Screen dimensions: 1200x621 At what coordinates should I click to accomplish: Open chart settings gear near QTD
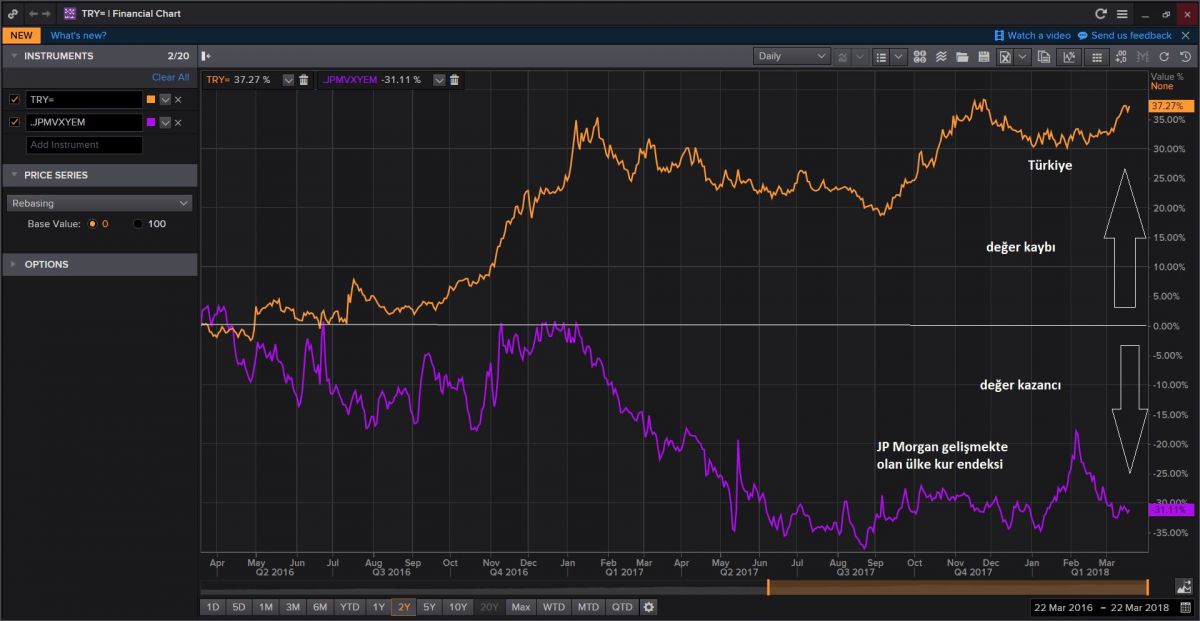pyautogui.click(x=648, y=606)
